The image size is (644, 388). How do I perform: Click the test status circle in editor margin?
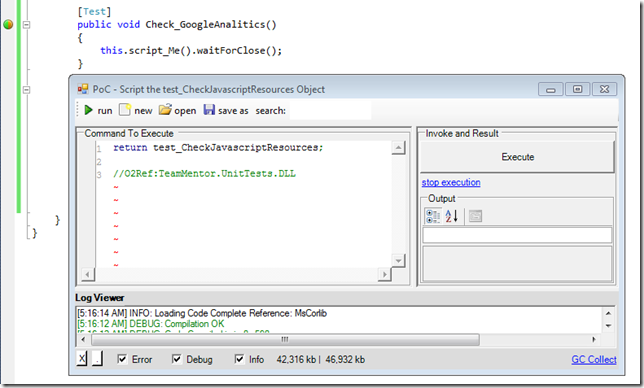tap(8, 24)
